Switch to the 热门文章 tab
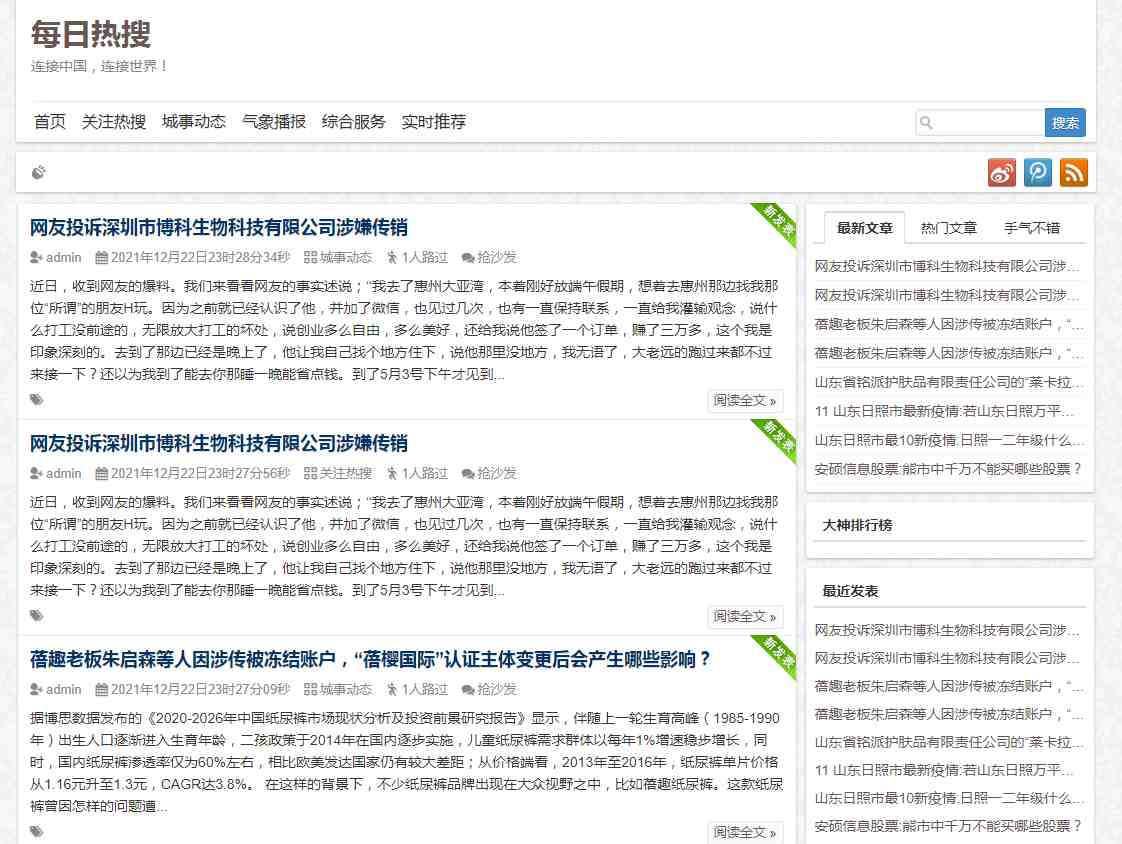 point(948,228)
